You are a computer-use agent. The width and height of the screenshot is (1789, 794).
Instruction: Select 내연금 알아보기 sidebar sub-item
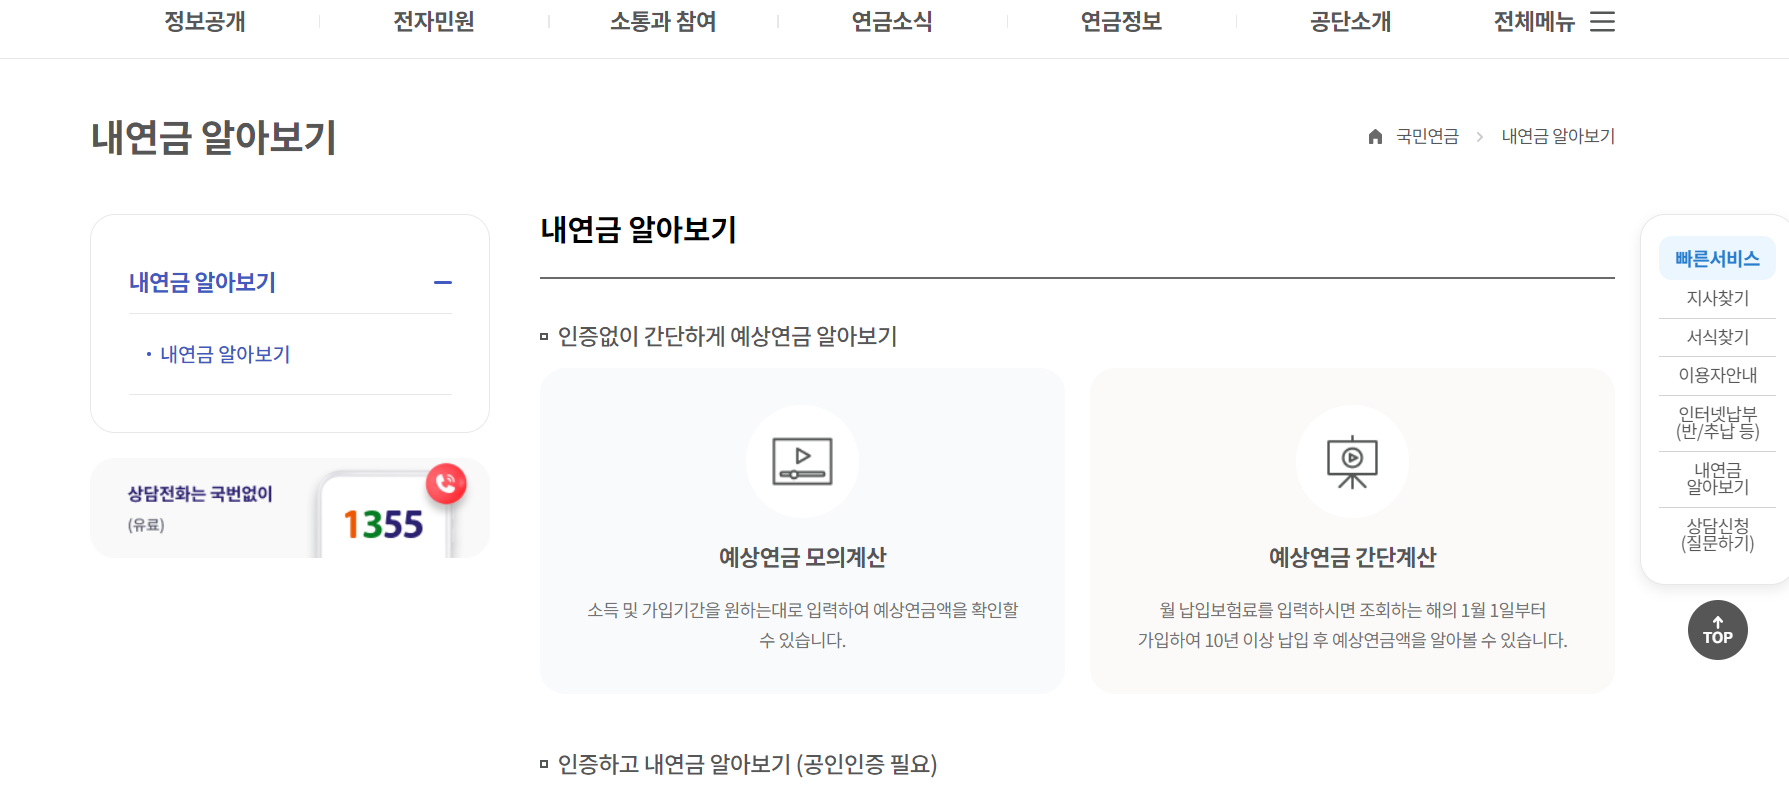225,354
